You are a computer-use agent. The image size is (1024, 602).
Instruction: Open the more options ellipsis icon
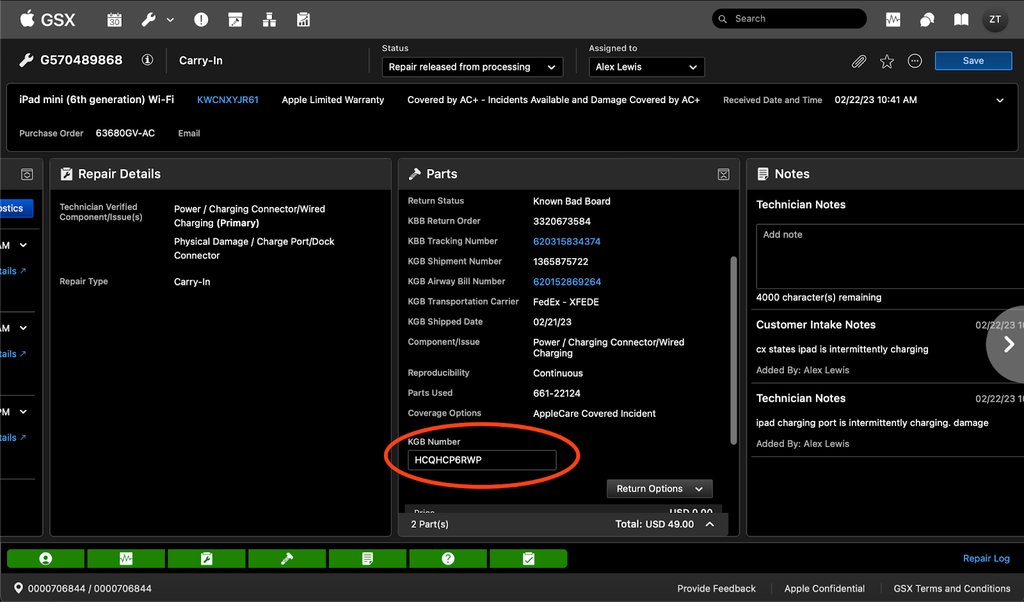click(915, 61)
